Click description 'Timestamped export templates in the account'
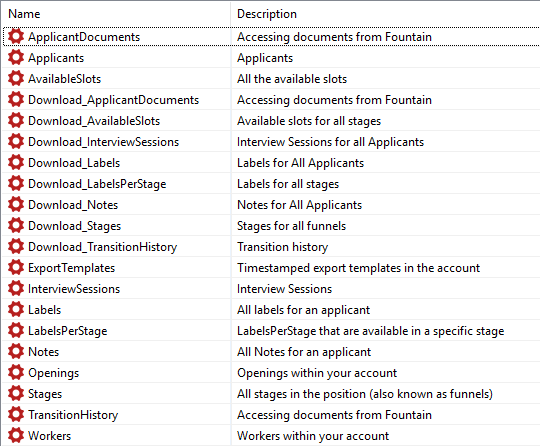The image size is (540, 446). (358, 268)
